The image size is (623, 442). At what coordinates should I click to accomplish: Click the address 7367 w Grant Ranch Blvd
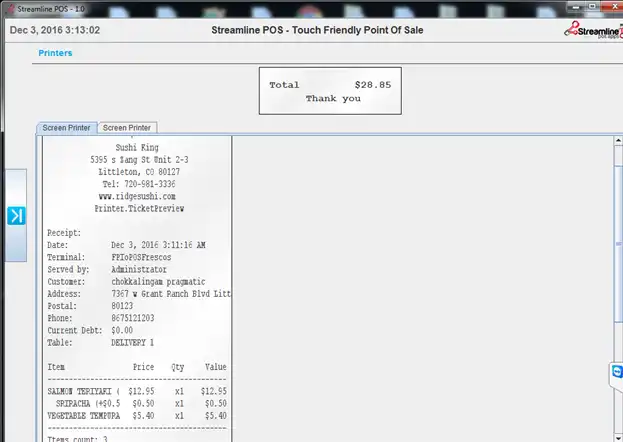171,294
